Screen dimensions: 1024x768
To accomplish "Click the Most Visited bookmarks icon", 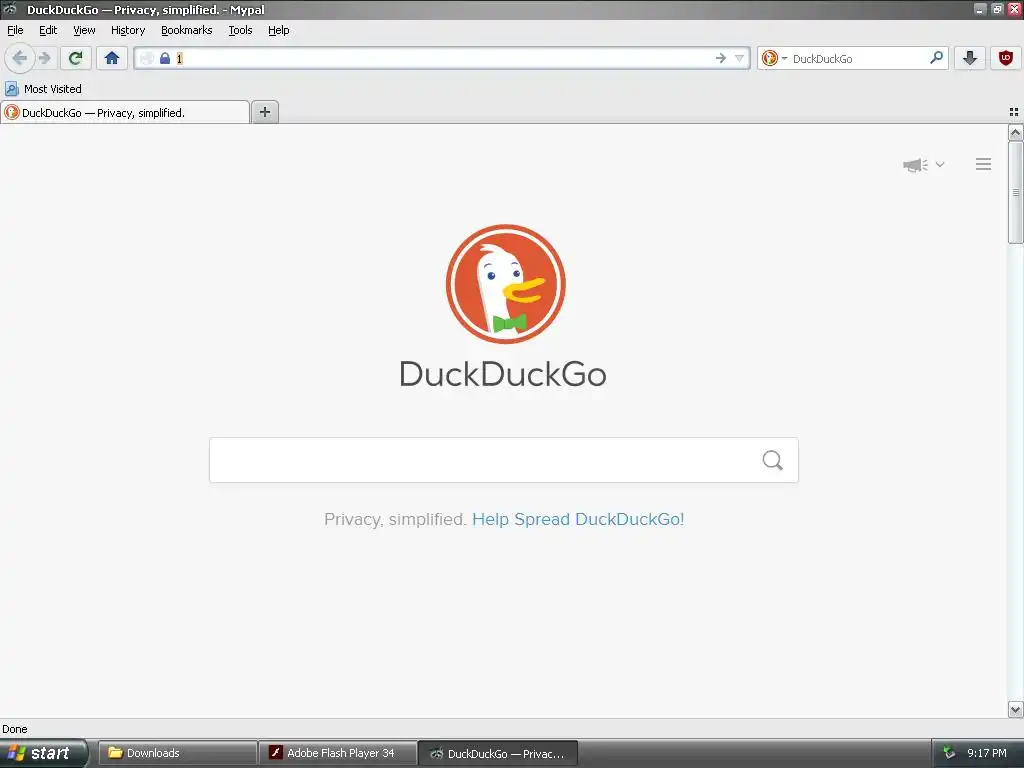I will (12, 89).
